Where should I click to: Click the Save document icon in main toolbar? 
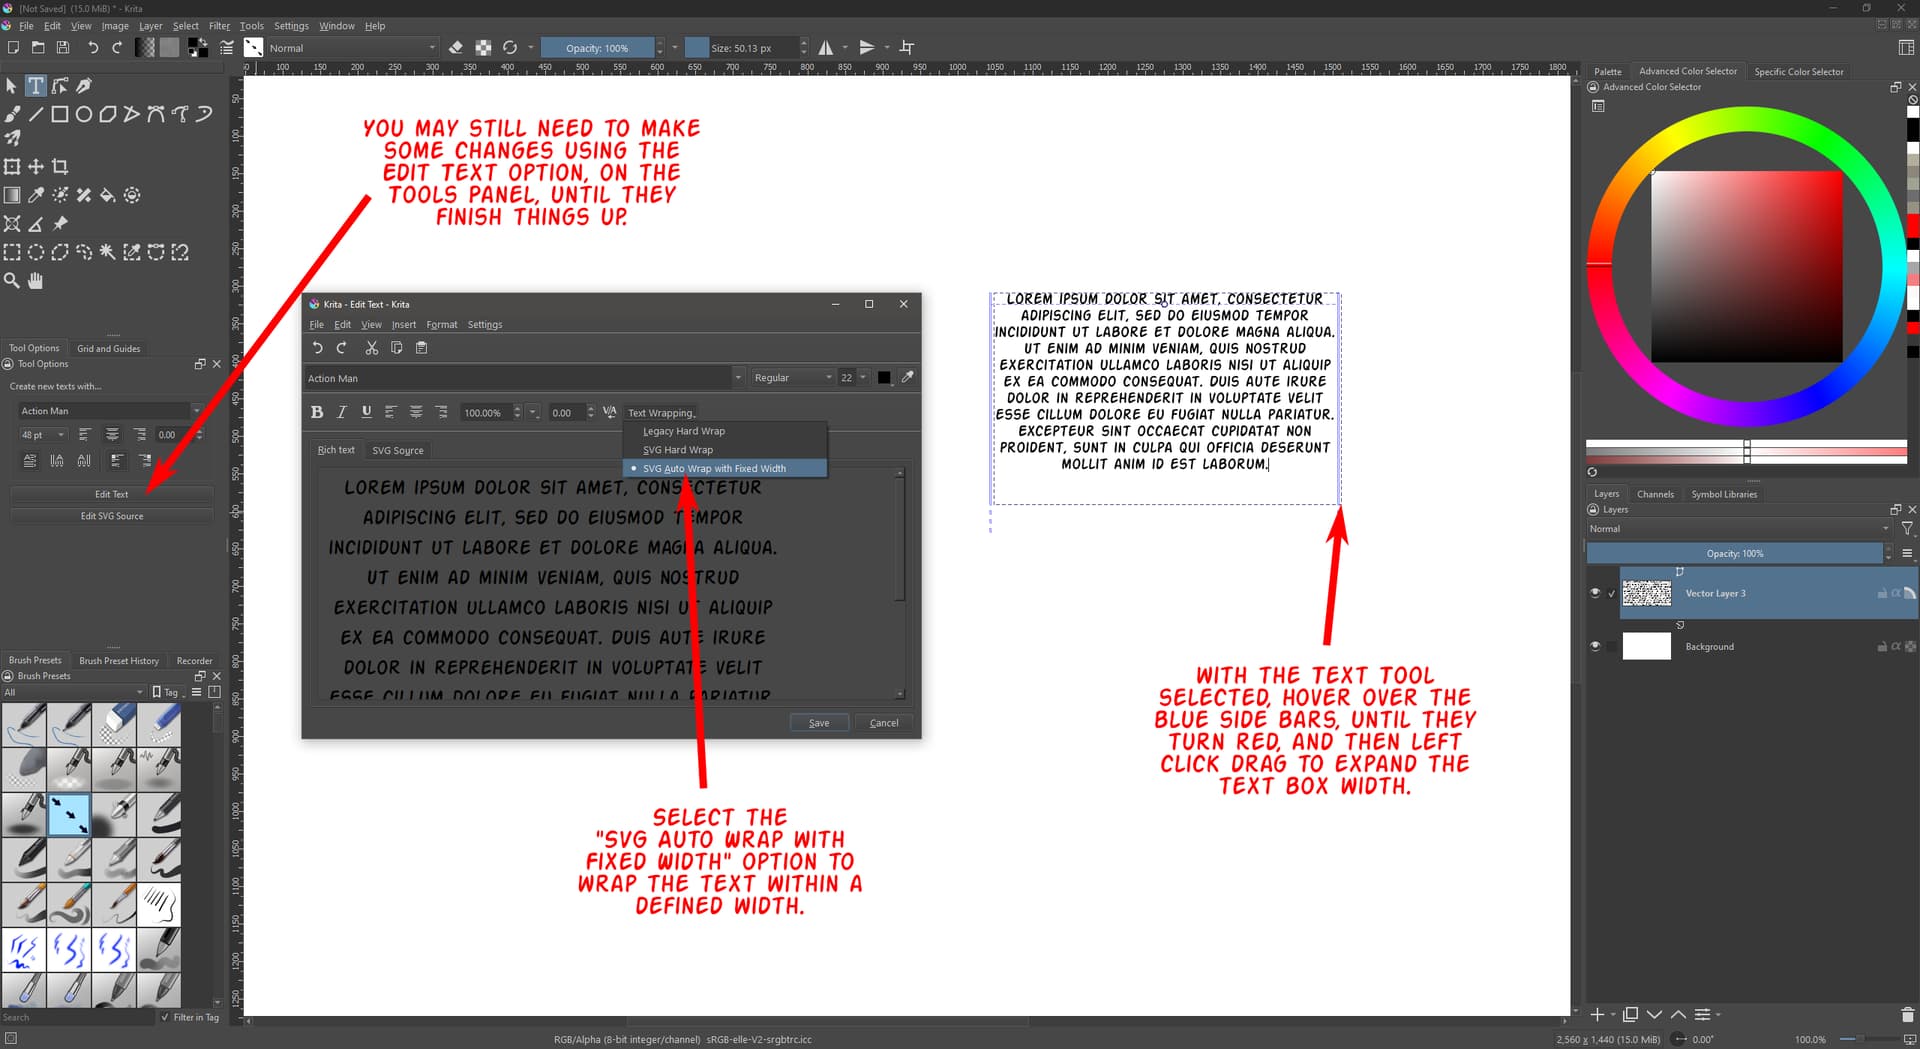(63, 47)
